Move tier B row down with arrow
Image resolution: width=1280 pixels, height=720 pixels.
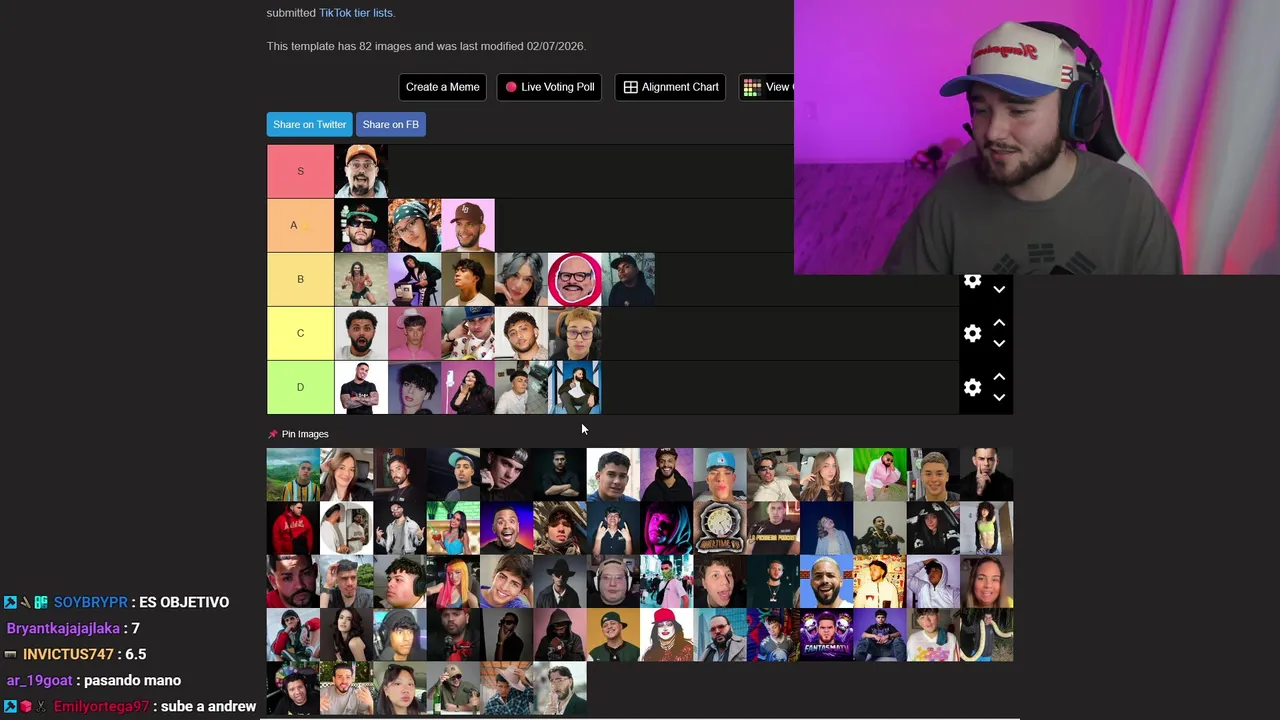tap(999, 289)
